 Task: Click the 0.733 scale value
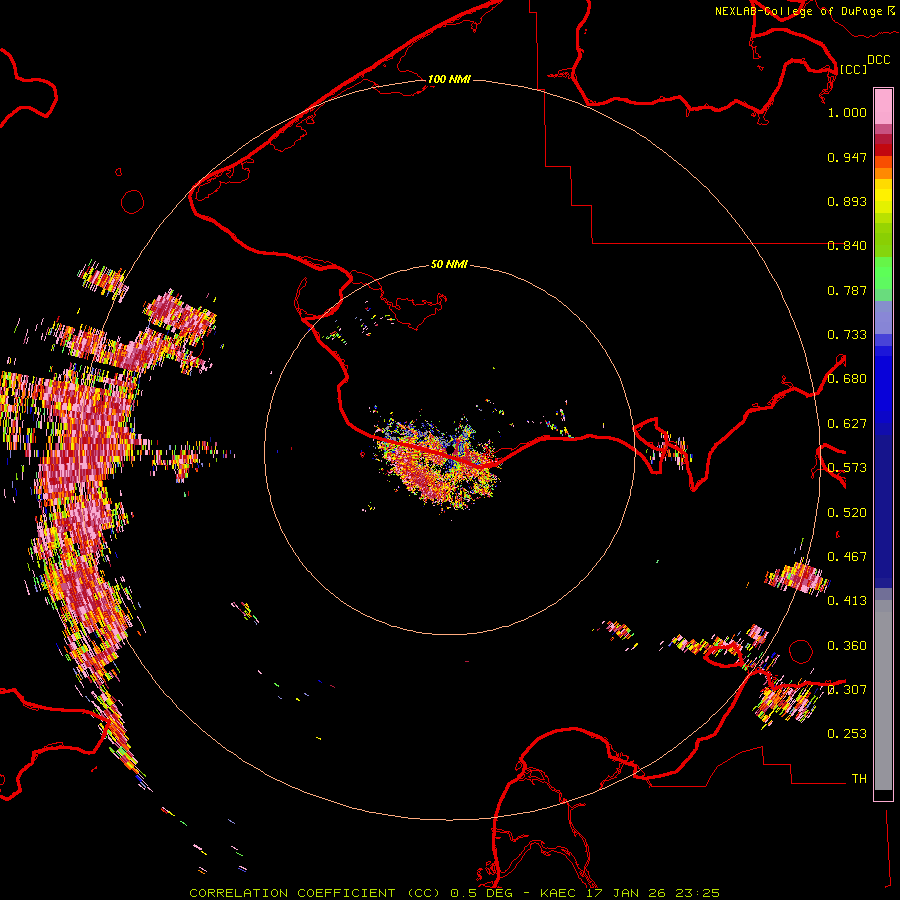[847, 335]
